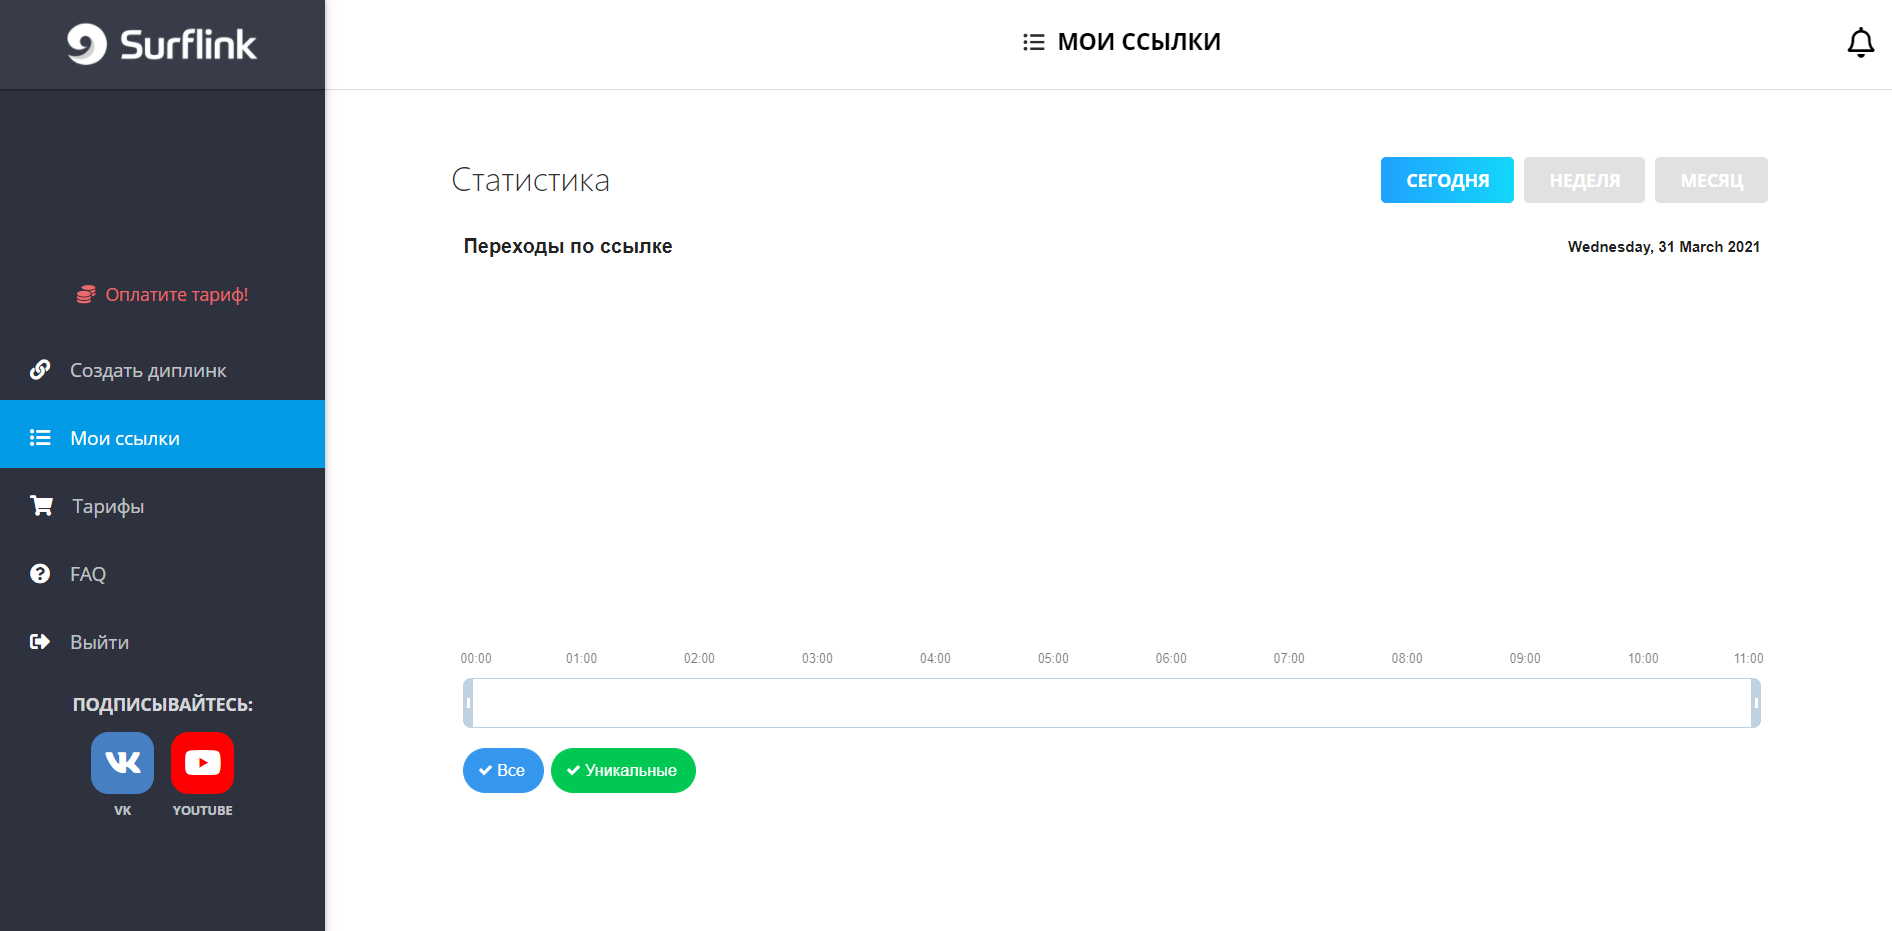Open Мои ссылки in the sidebar
Viewport: 1892px width, 931px height.
click(125, 438)
